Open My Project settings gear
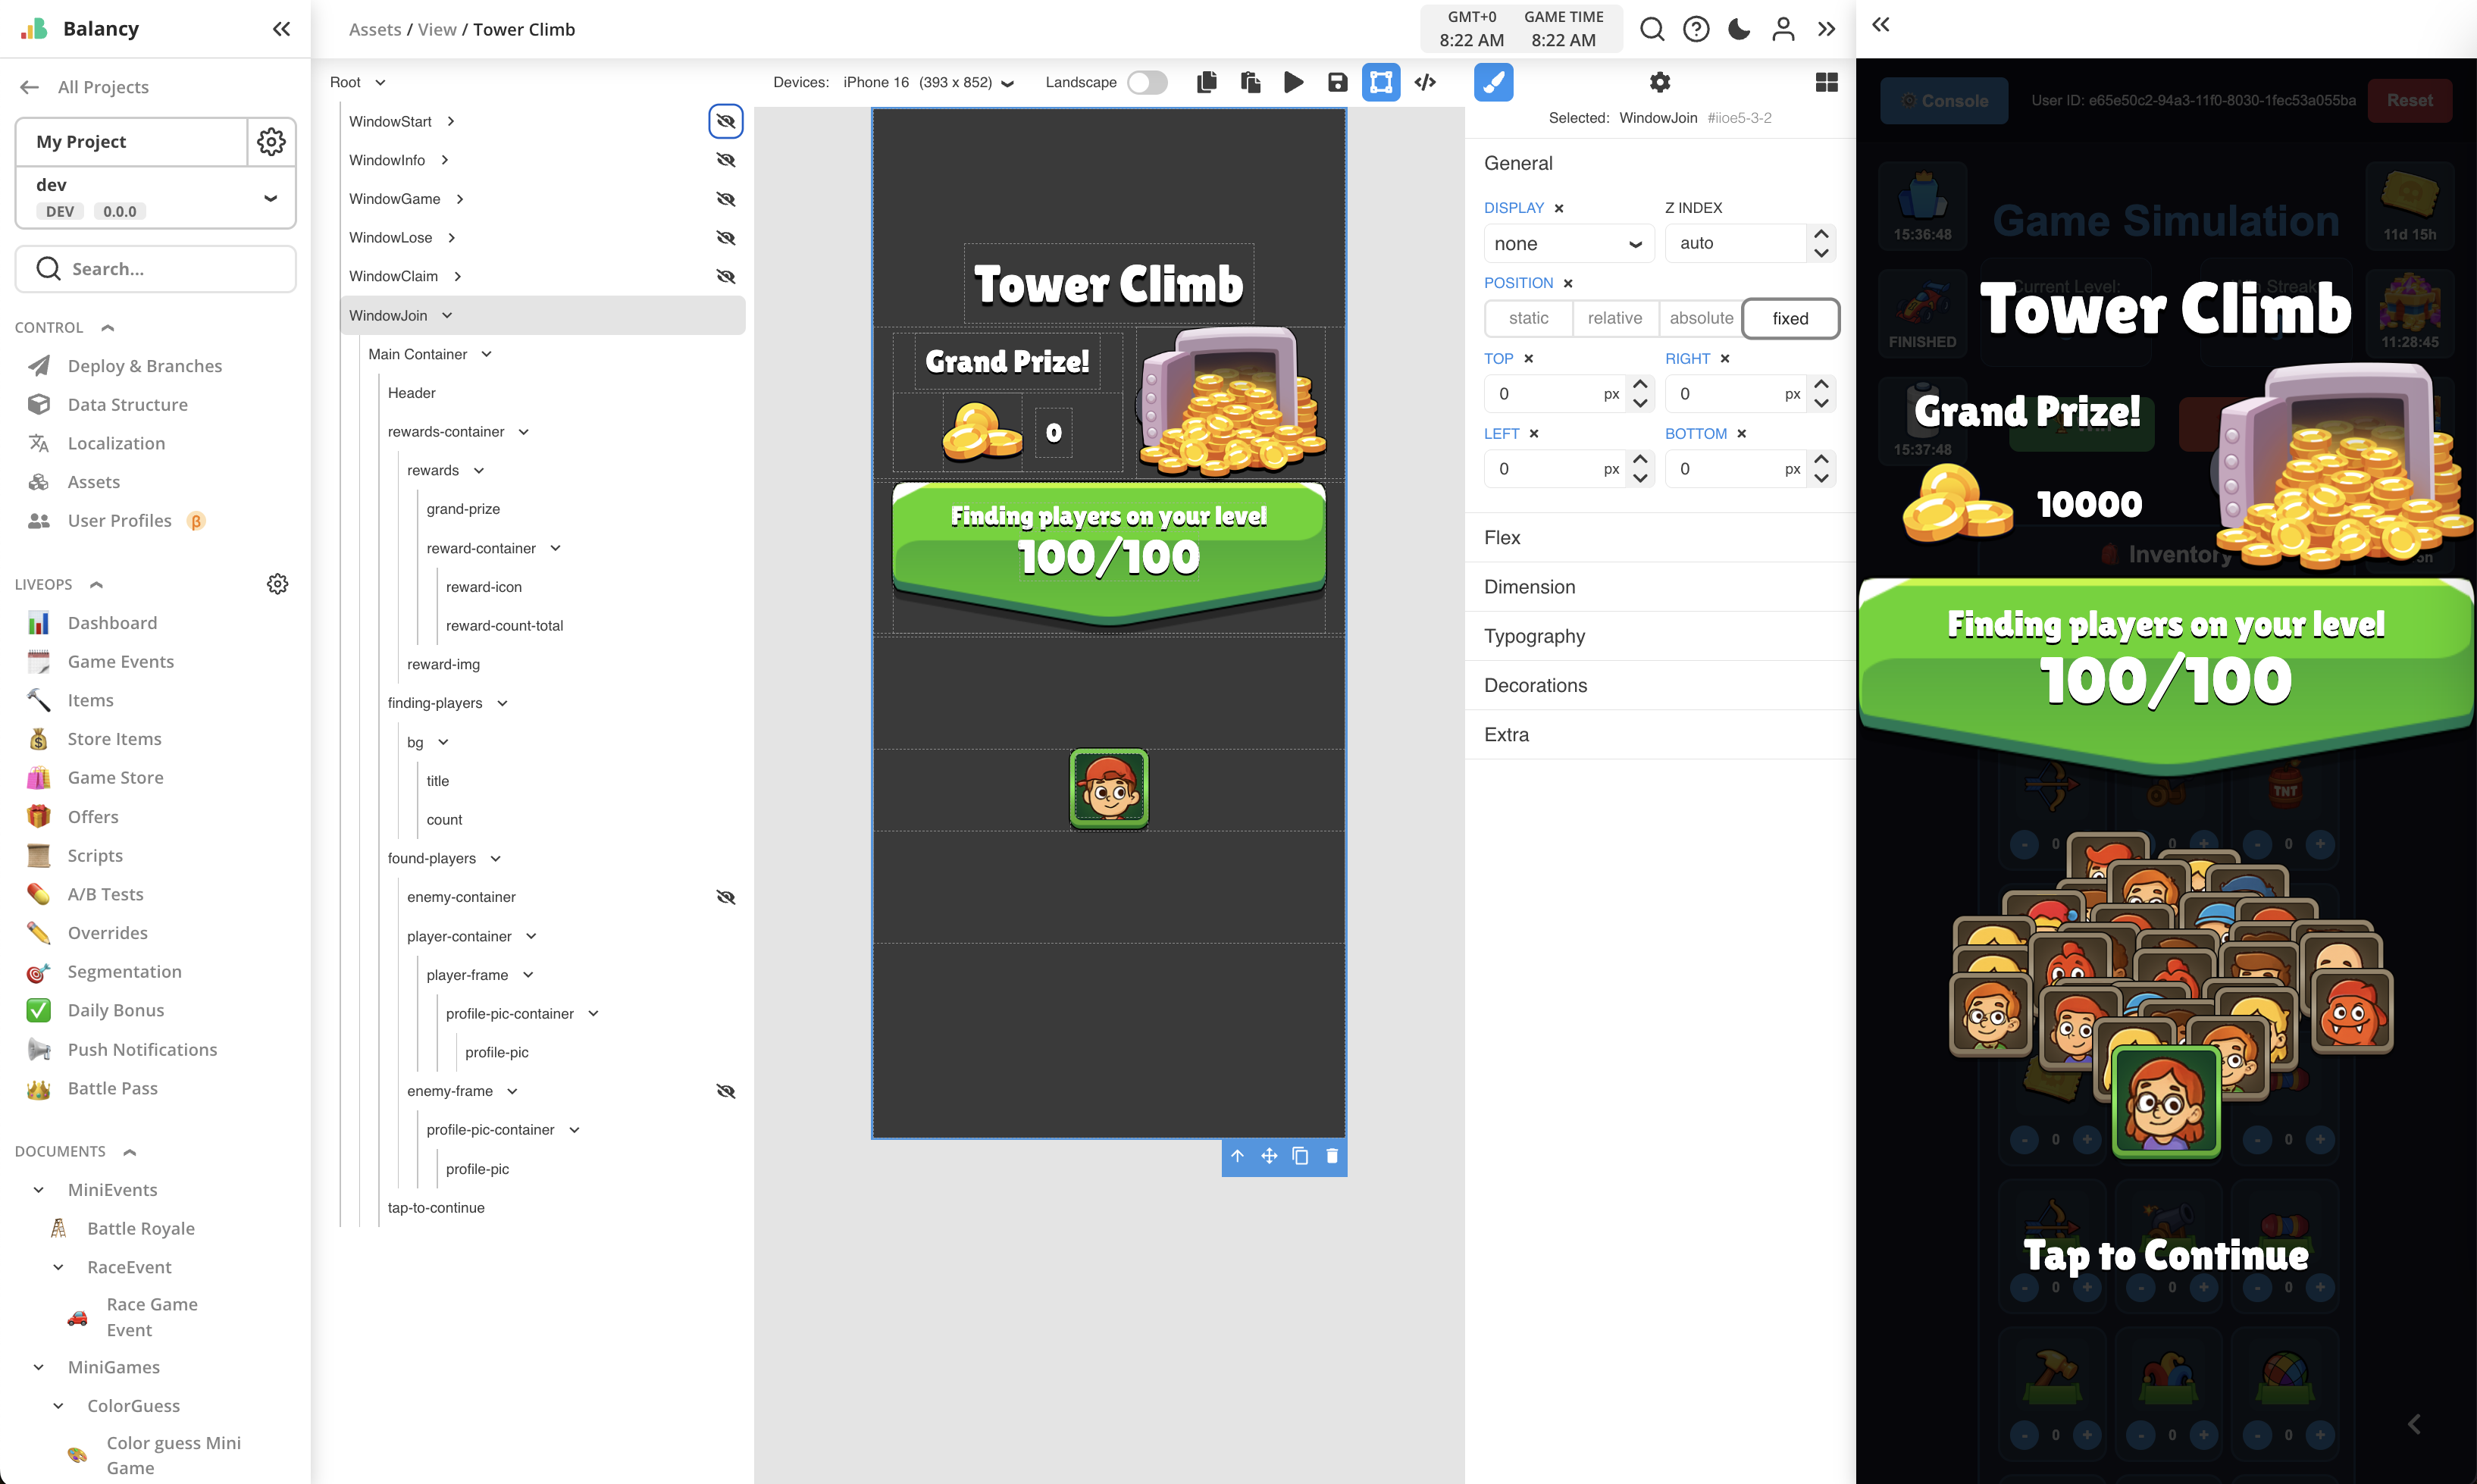Screen dimensions: 2477x1484 [x=271, y=141]
